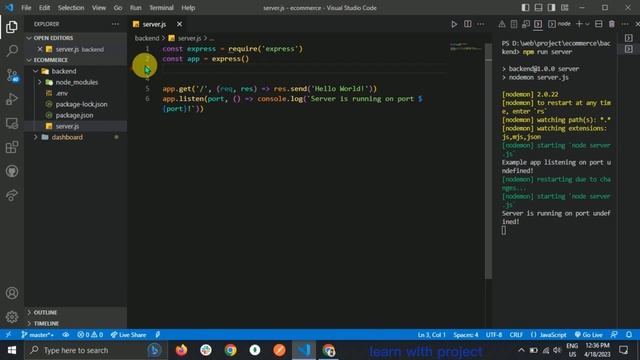Screen dimensions: 640x360
Task: Start Live Share from status bar
Action: pos(128,335)
